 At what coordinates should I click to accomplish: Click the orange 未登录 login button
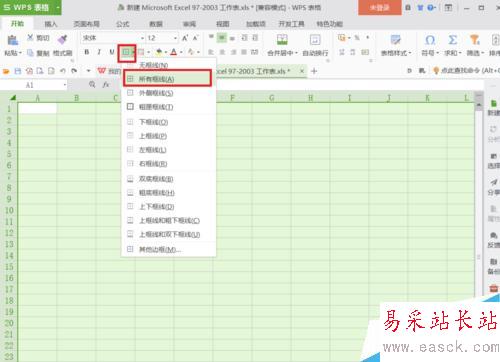(380, 7)
